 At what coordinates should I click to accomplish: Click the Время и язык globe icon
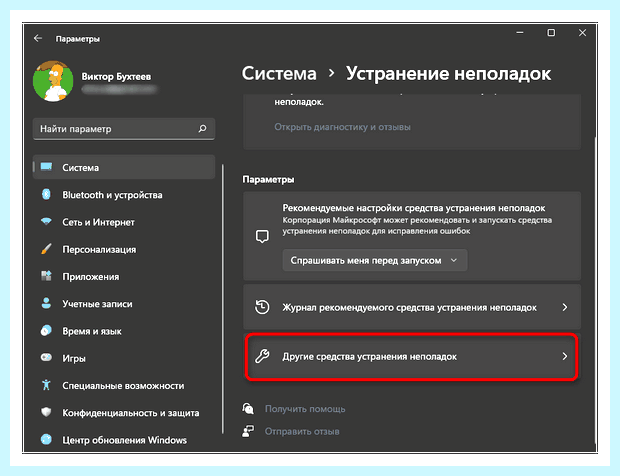[x=46, y=331]
